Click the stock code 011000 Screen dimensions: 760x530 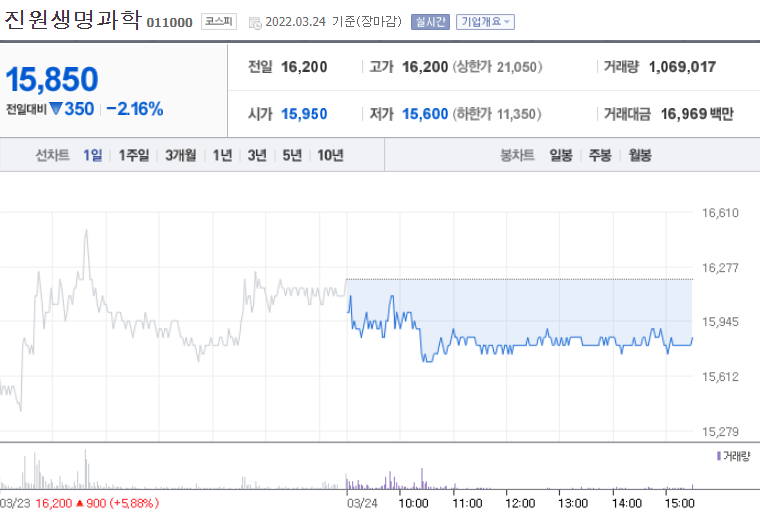[170, 22]
